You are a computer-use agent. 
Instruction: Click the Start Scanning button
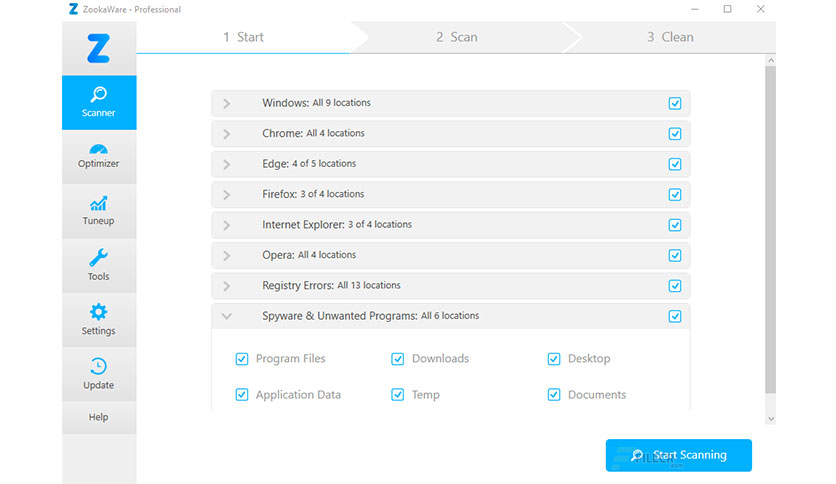click(x=679, y=455)
